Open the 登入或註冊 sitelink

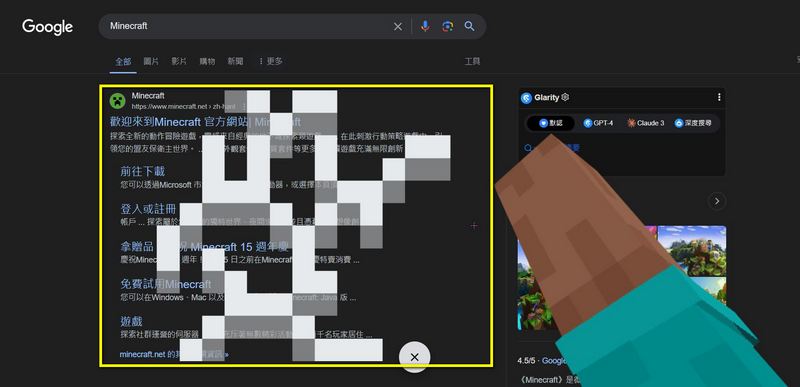tap(148, 209)
